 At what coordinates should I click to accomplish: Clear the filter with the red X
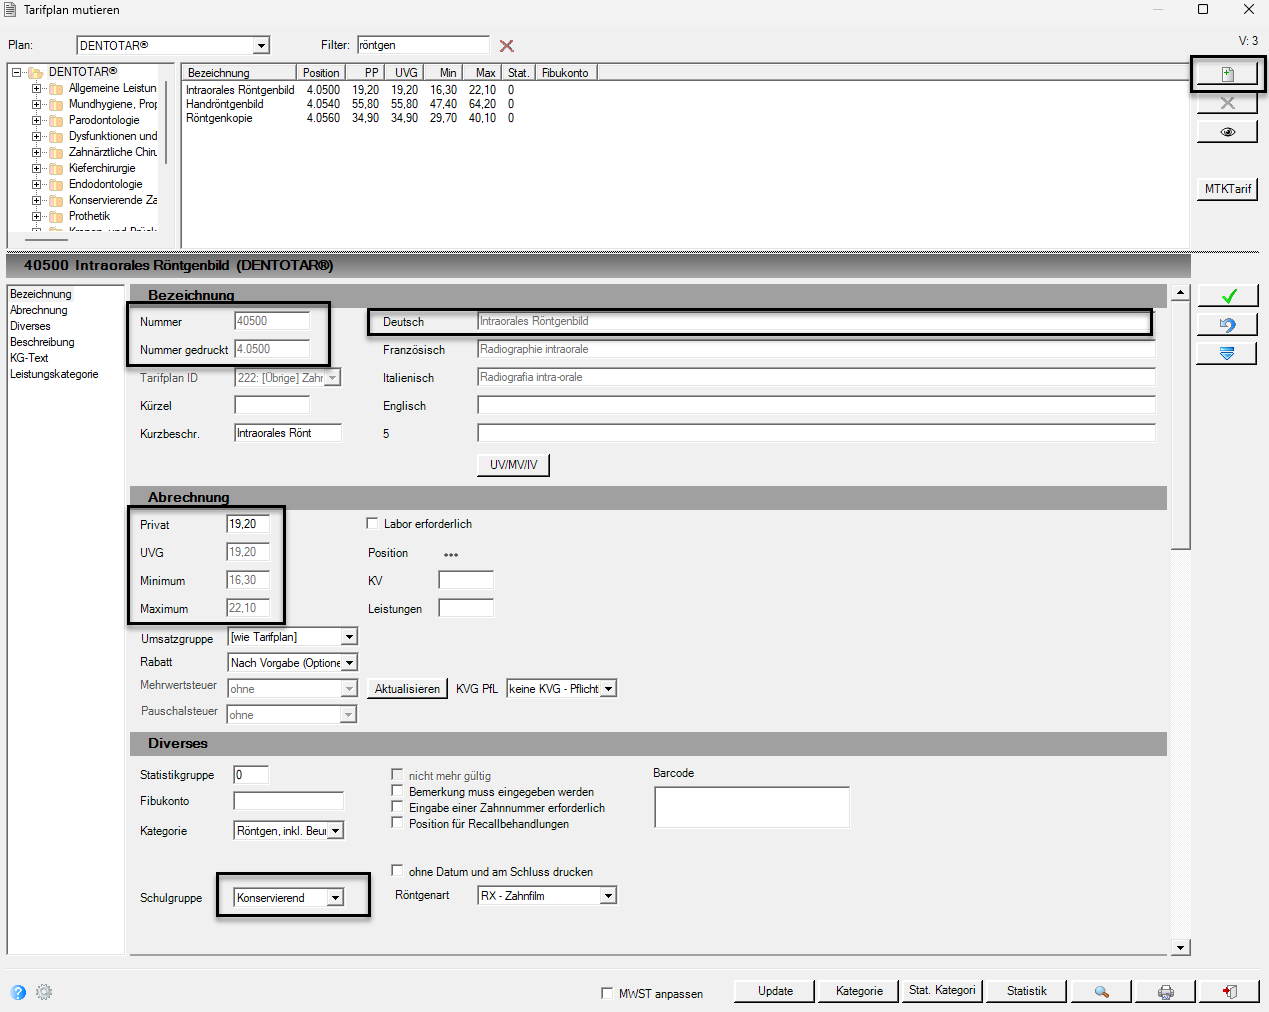(x=507, y=46)
